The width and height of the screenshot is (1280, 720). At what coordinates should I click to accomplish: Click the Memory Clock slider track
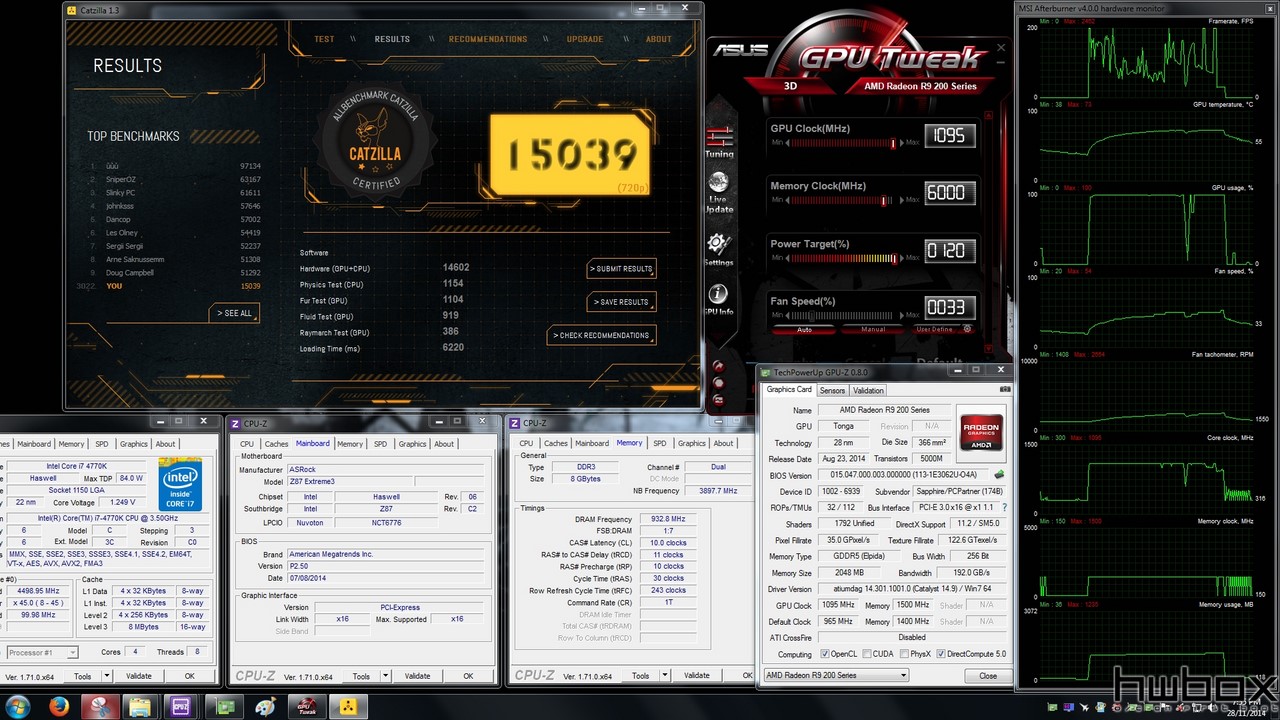point(843,201)
